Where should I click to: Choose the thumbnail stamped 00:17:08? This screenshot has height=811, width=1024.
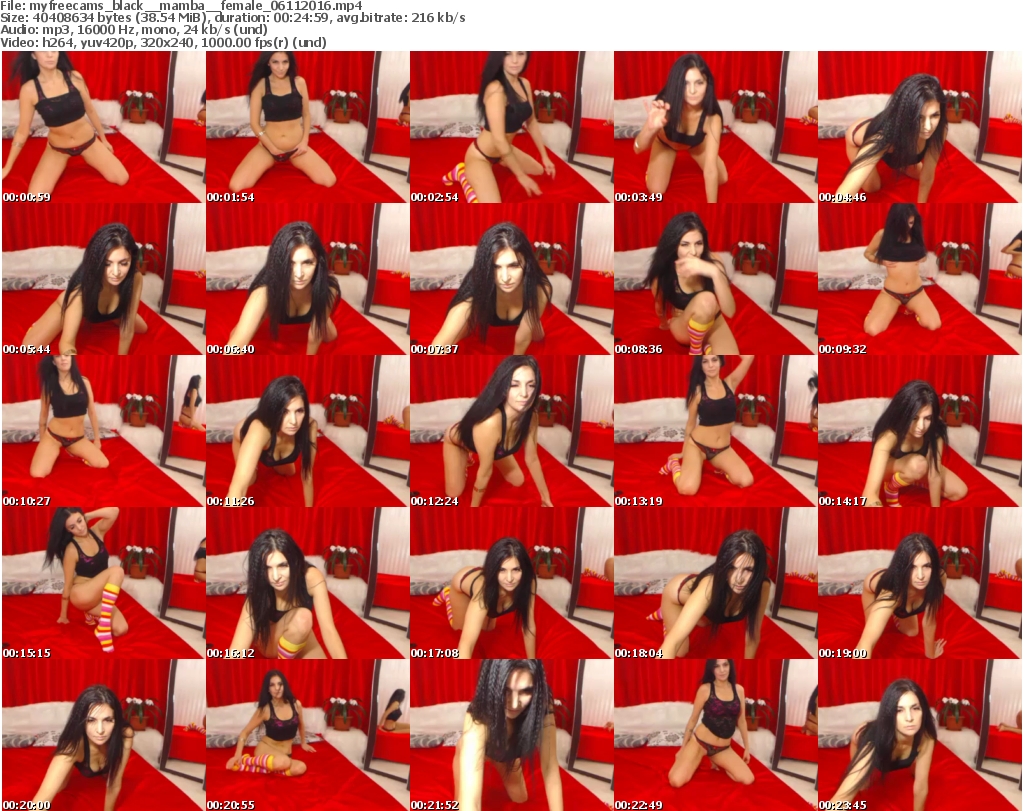point(511,583)
